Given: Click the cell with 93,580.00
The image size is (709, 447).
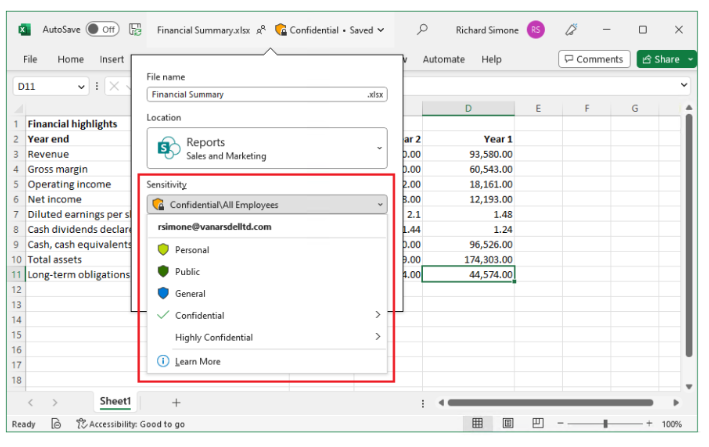Looking at the screenshot, I should tap(468, 154).
